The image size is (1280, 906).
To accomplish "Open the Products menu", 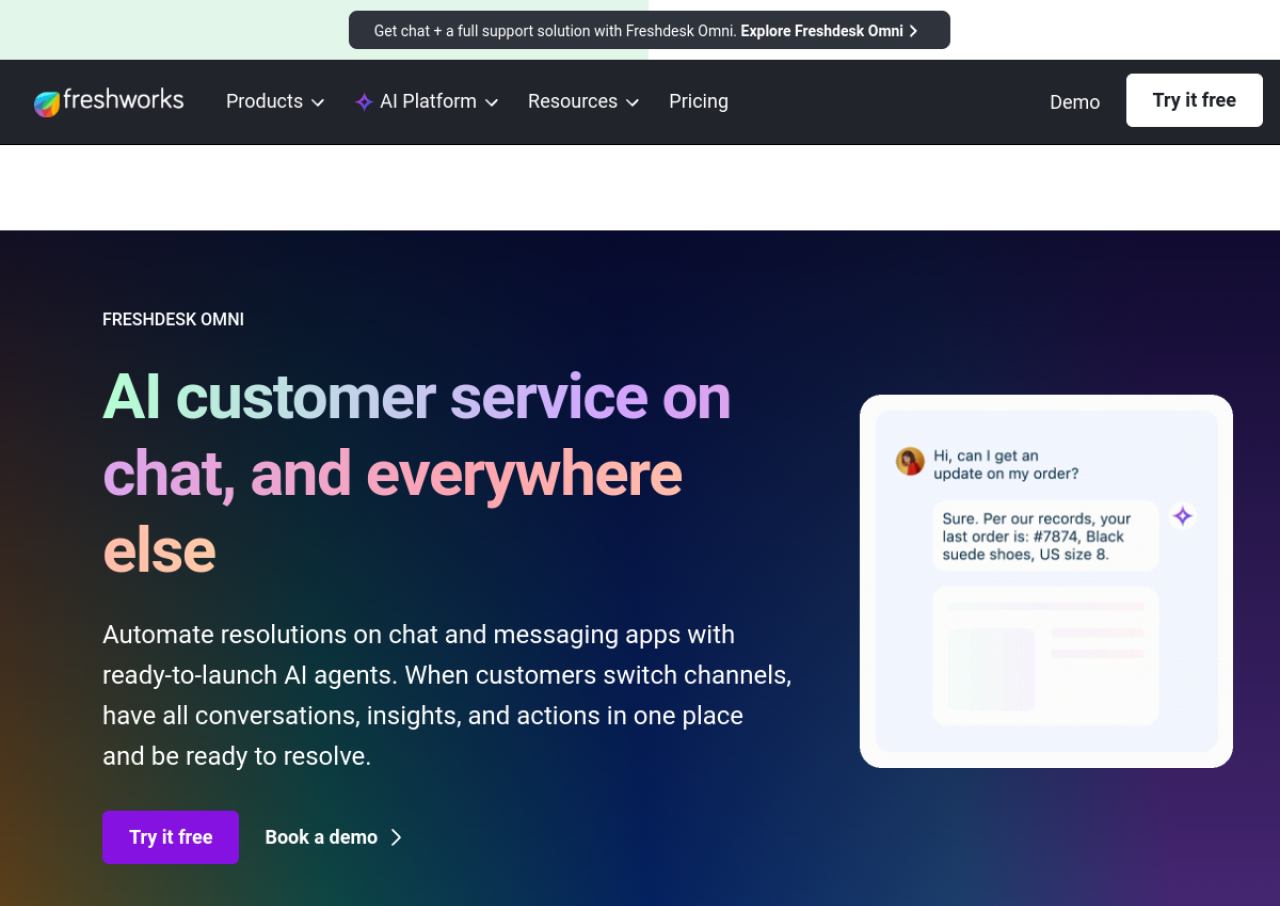I will (275, 101).
